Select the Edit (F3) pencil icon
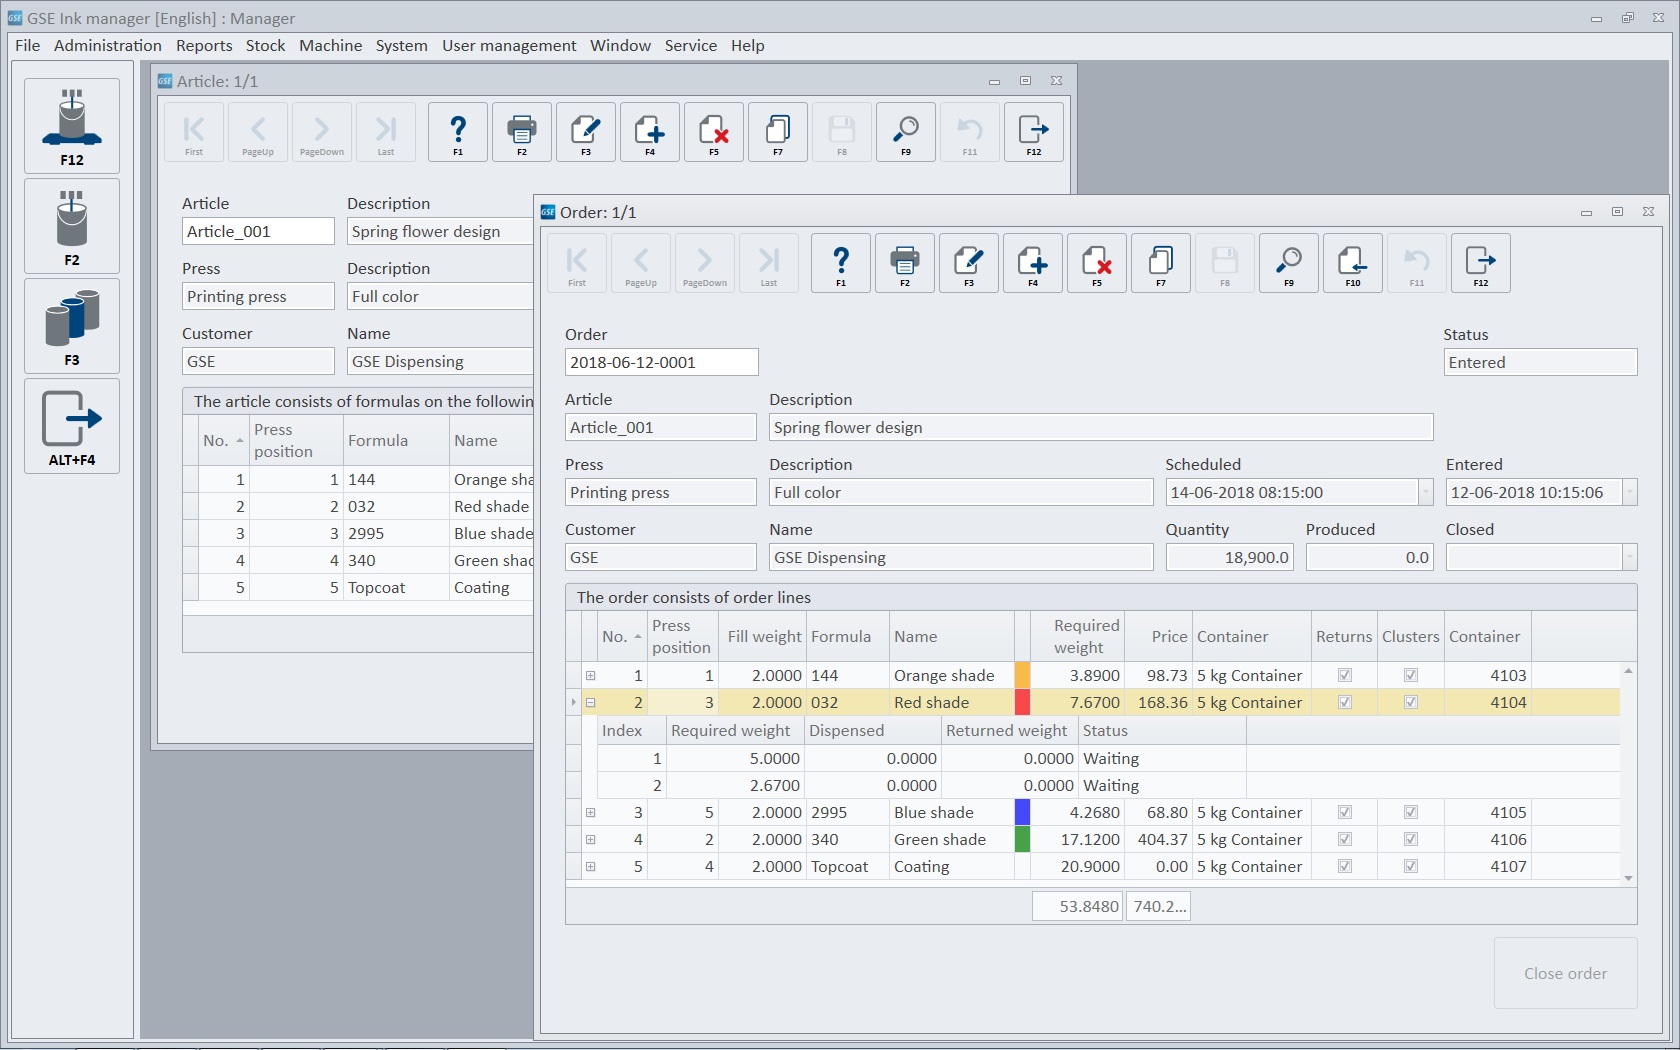The height and width of the screenshot is (1050, 1680). [968, 263]
